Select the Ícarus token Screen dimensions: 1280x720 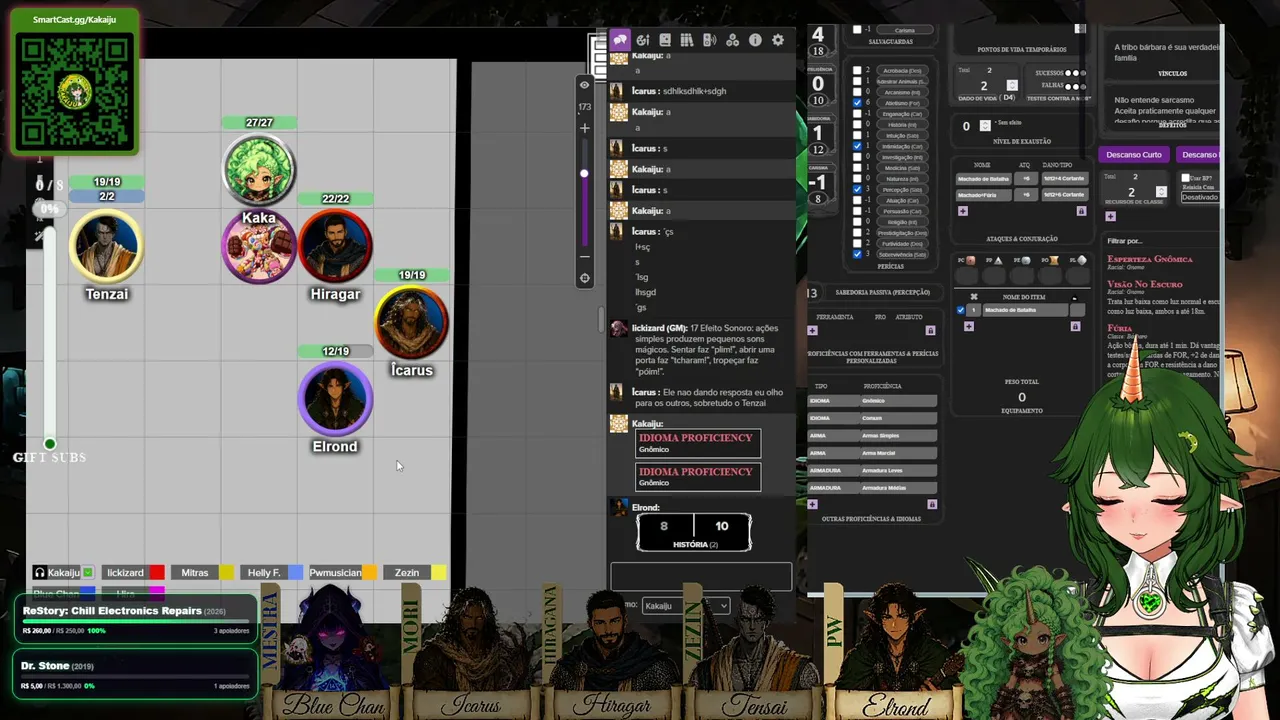[x=411, y=321]
